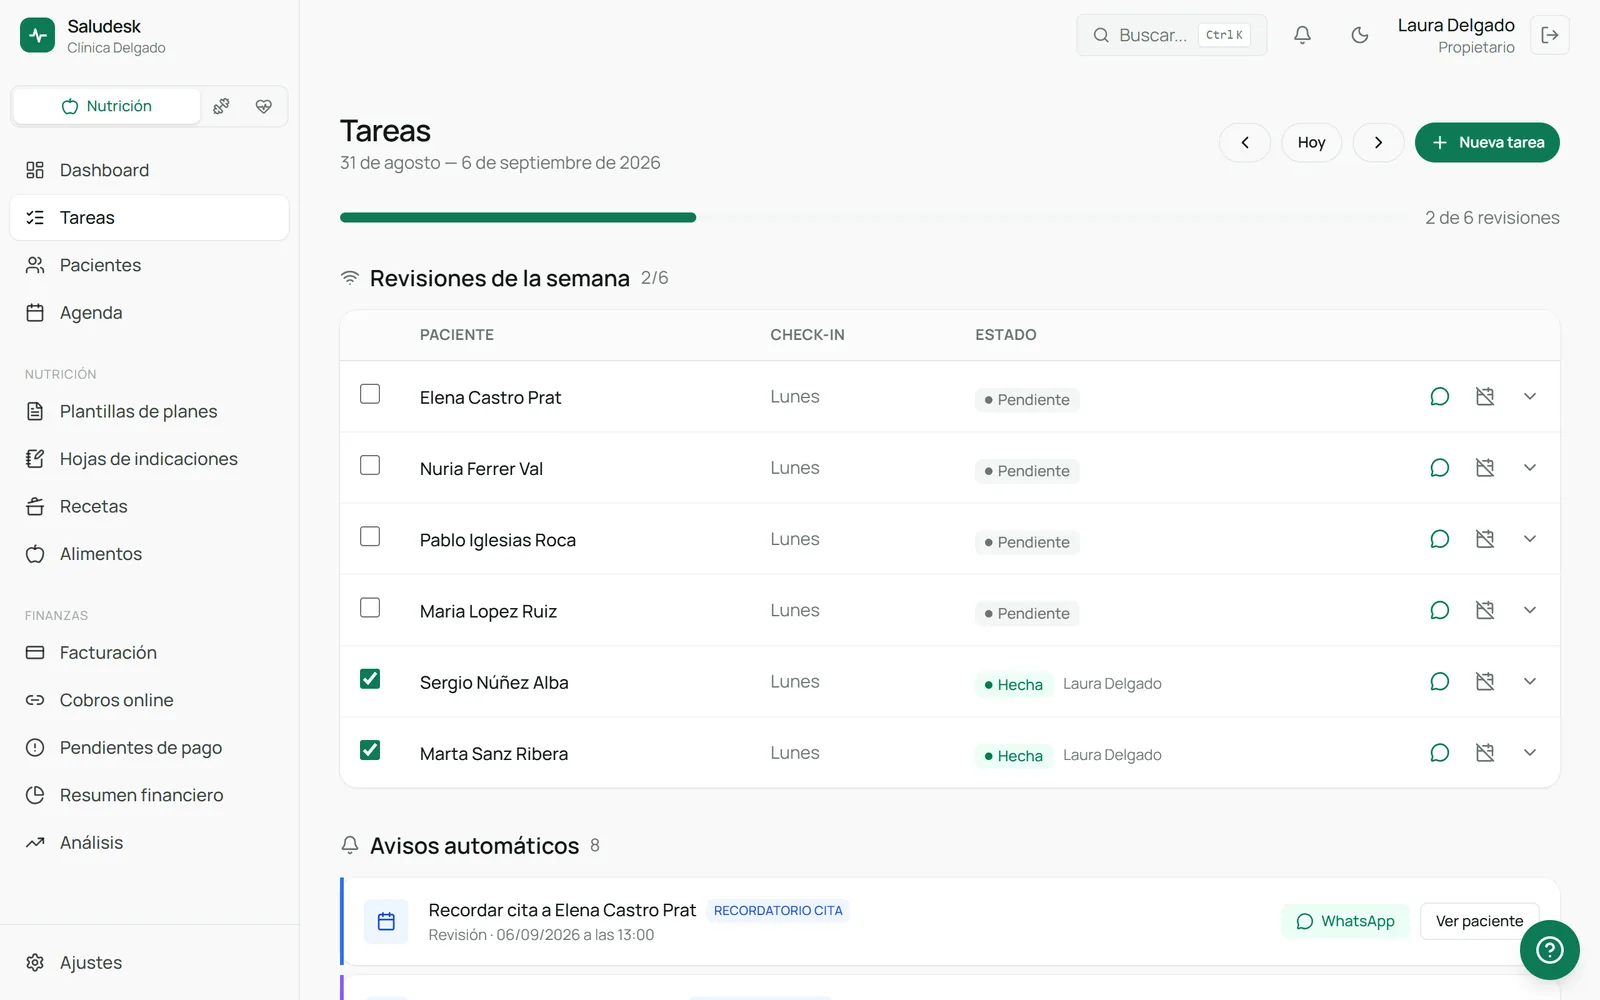Expand the Nuria Ferrer Val row chevron
This screenshot has height=1000, width=1600.
pyautogui.click(x=1530, y=468)
